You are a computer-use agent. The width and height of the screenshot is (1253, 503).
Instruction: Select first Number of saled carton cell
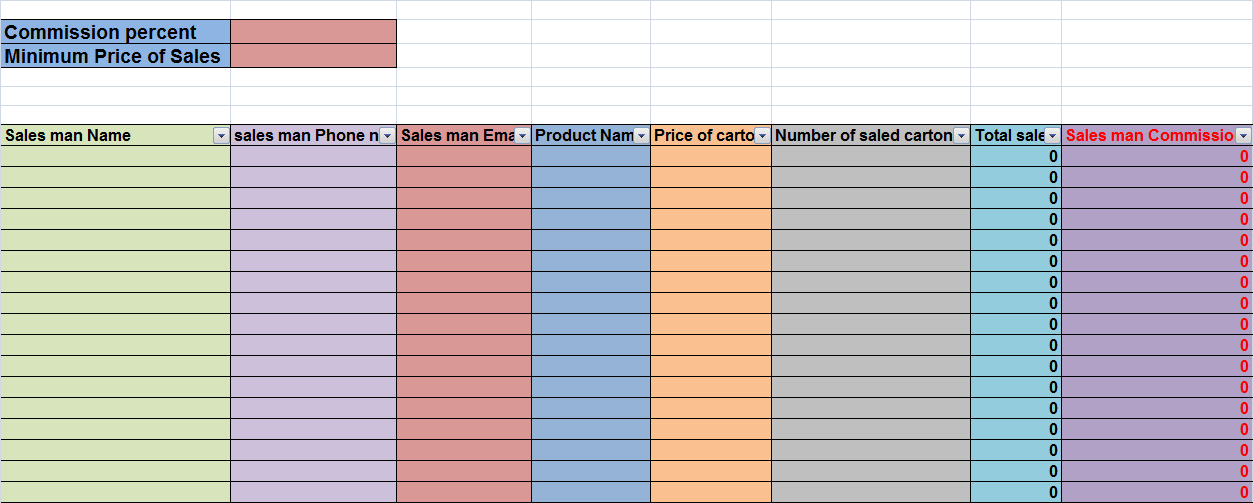(870, 157)
